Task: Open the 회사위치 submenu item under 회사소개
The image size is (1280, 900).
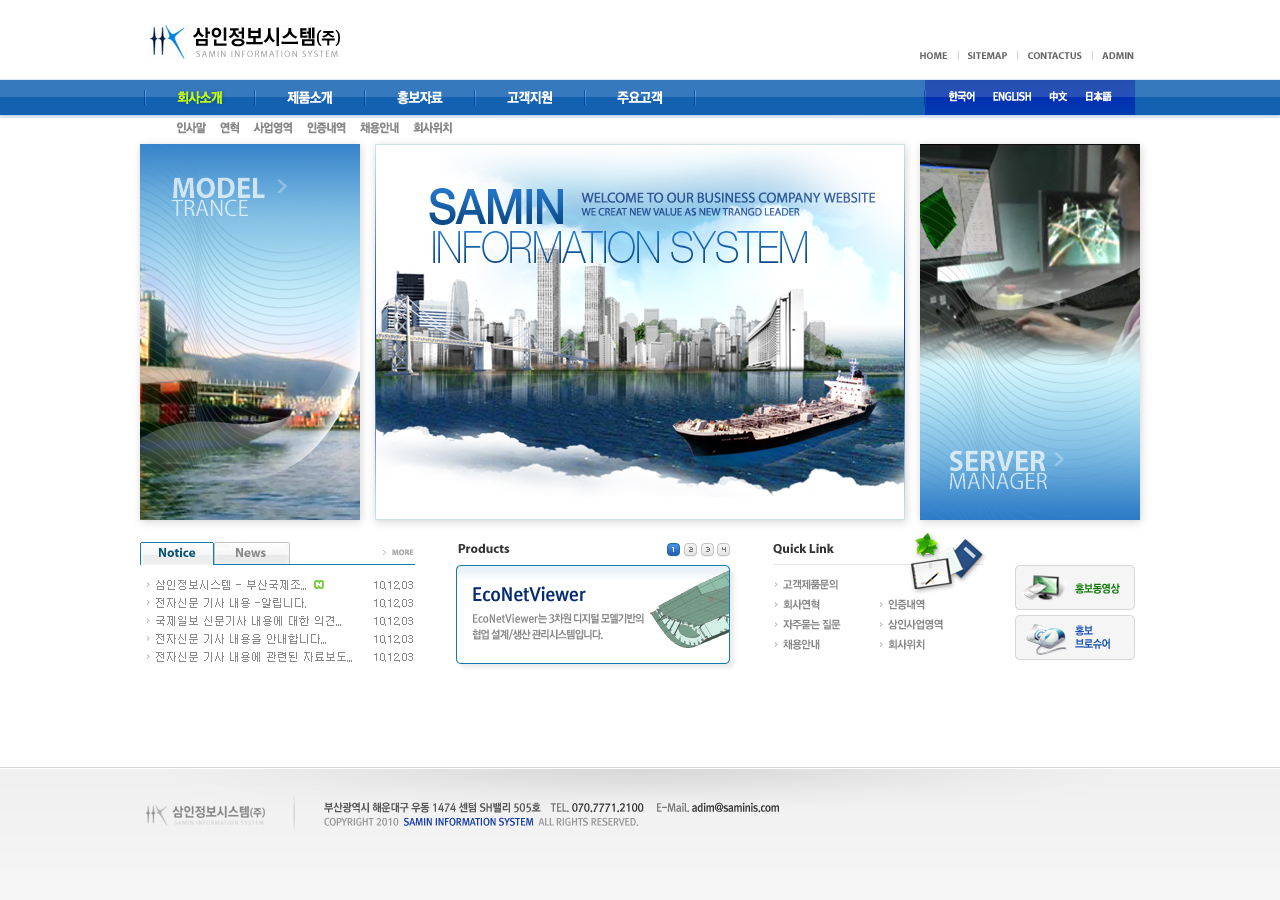Action: (x=432, y=128)
